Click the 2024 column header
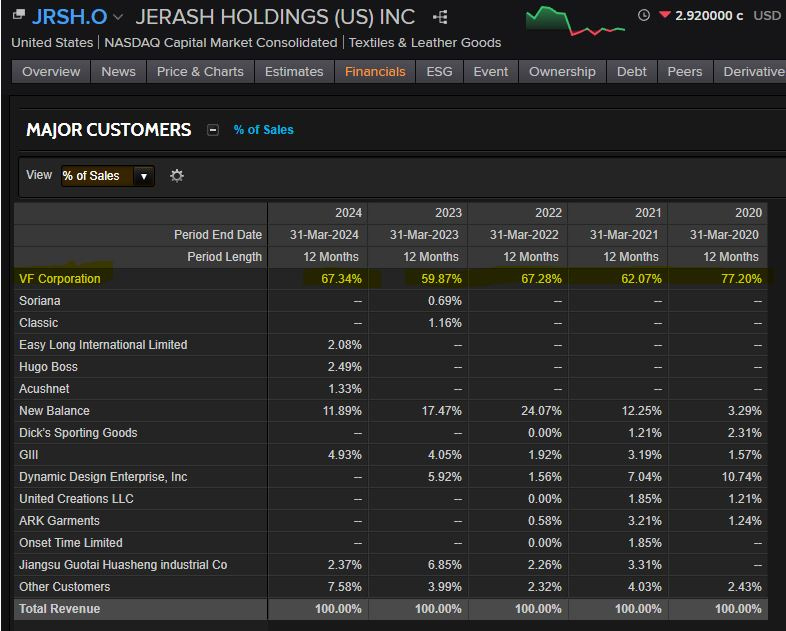Image resolution: width=786 pixels, height=631 pixels. click(348, 213)
